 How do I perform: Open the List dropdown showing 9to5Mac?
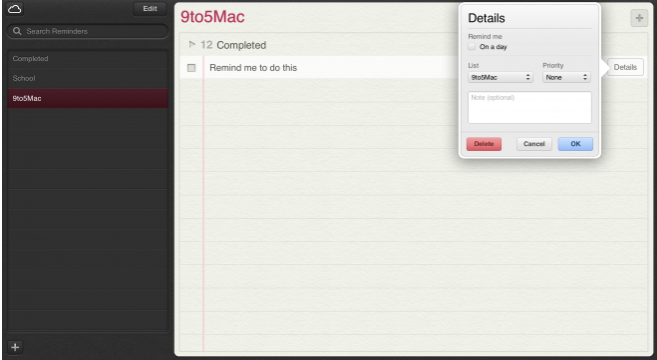tap(500, 77)
